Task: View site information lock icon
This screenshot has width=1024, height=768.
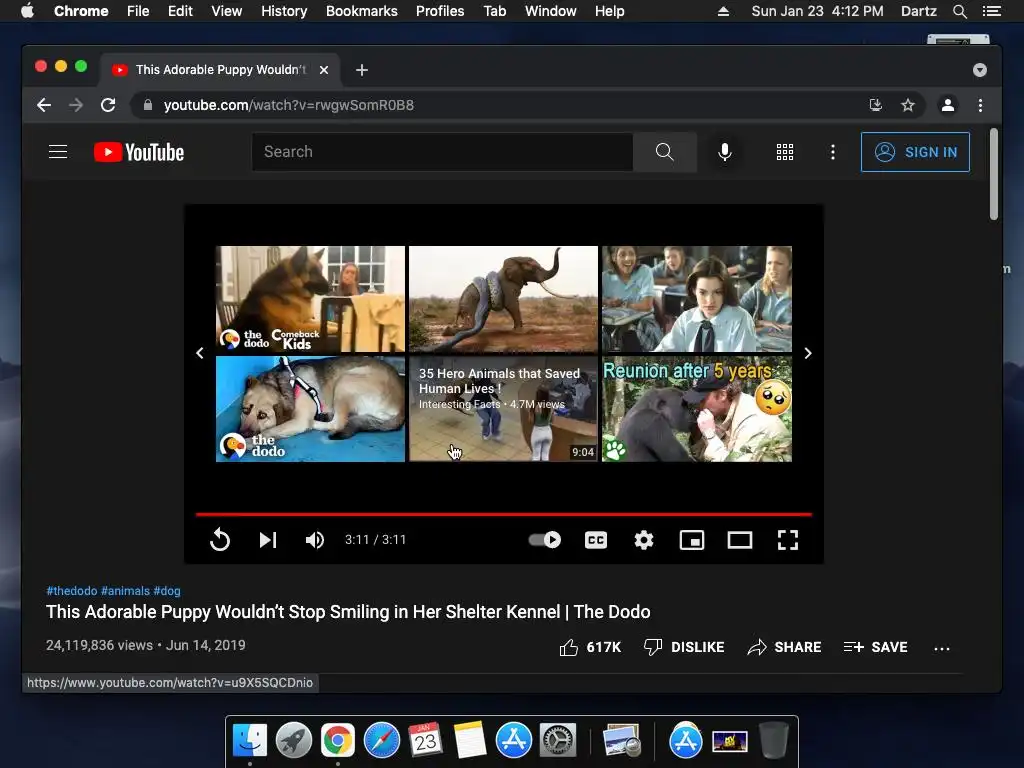Action: [148, 105]
